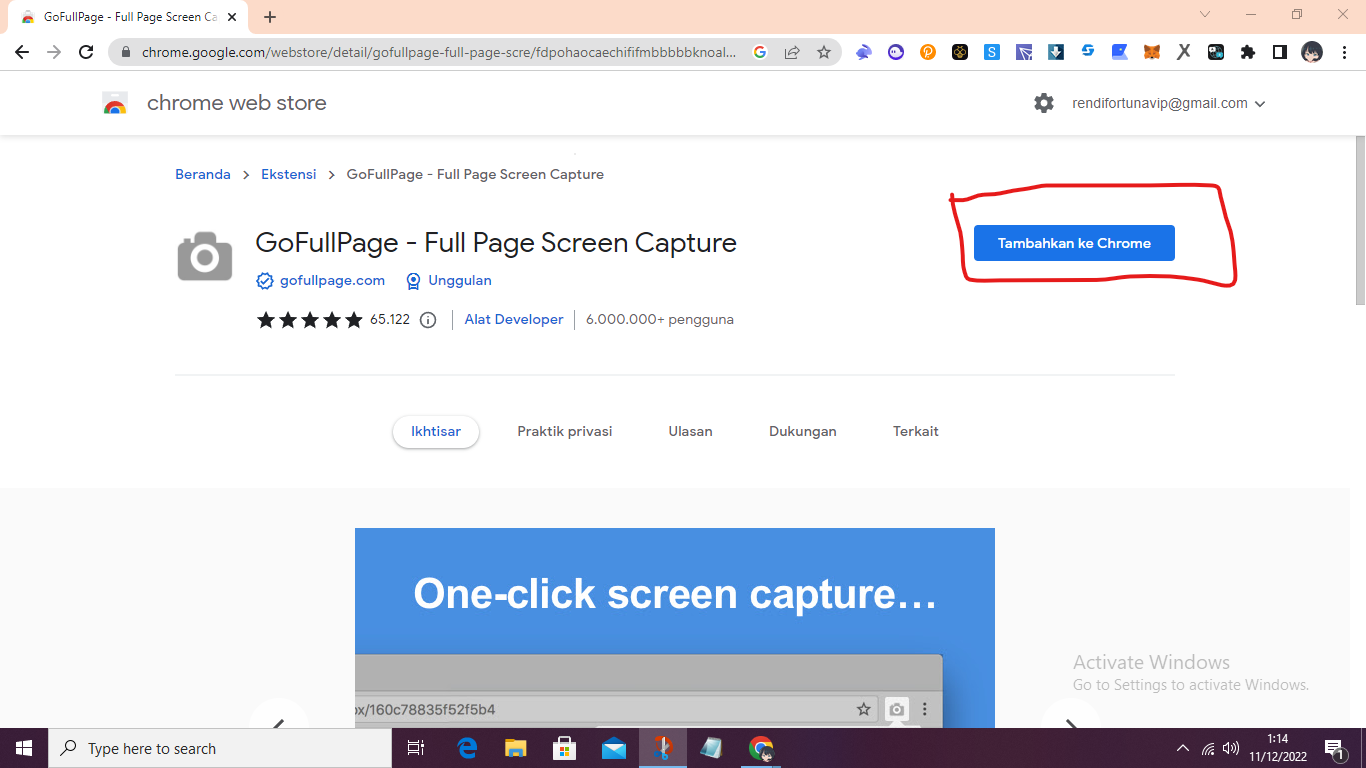The height and width of the screenshot is (768, 1366).
Task: Open the notification center
Action: [x=1335, y=748]
